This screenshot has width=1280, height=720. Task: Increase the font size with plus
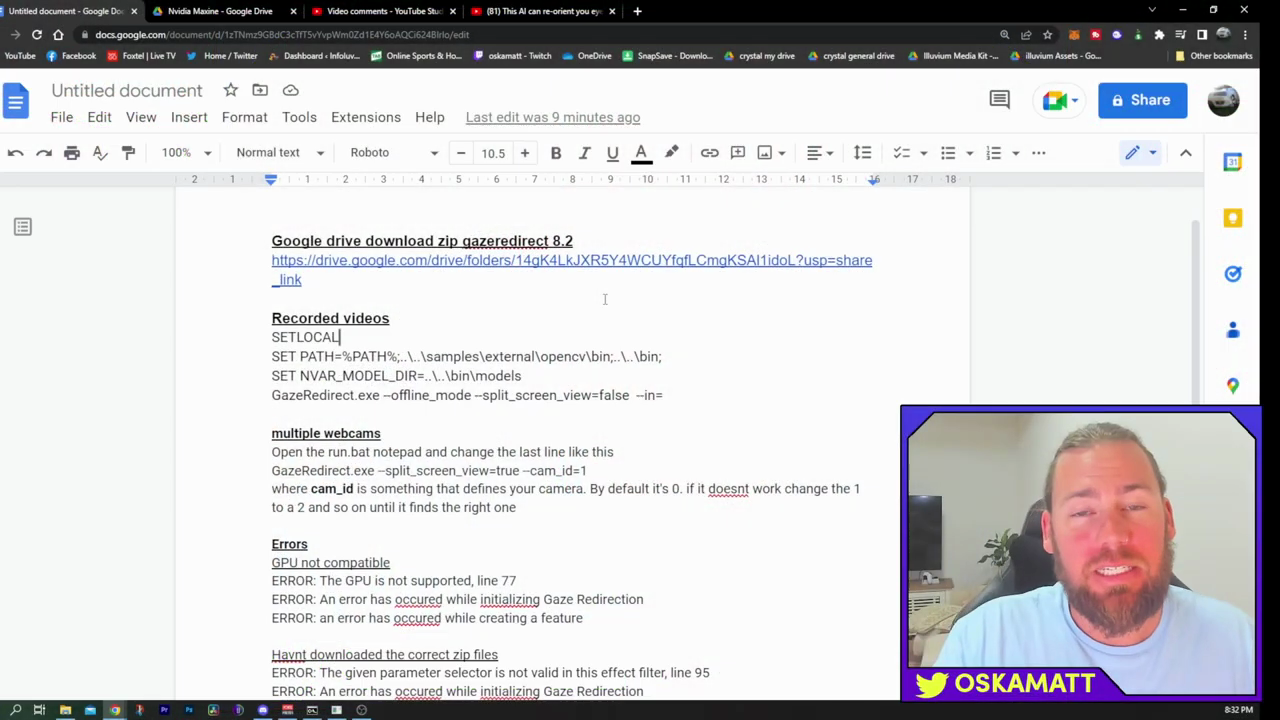tap(525, 153)
